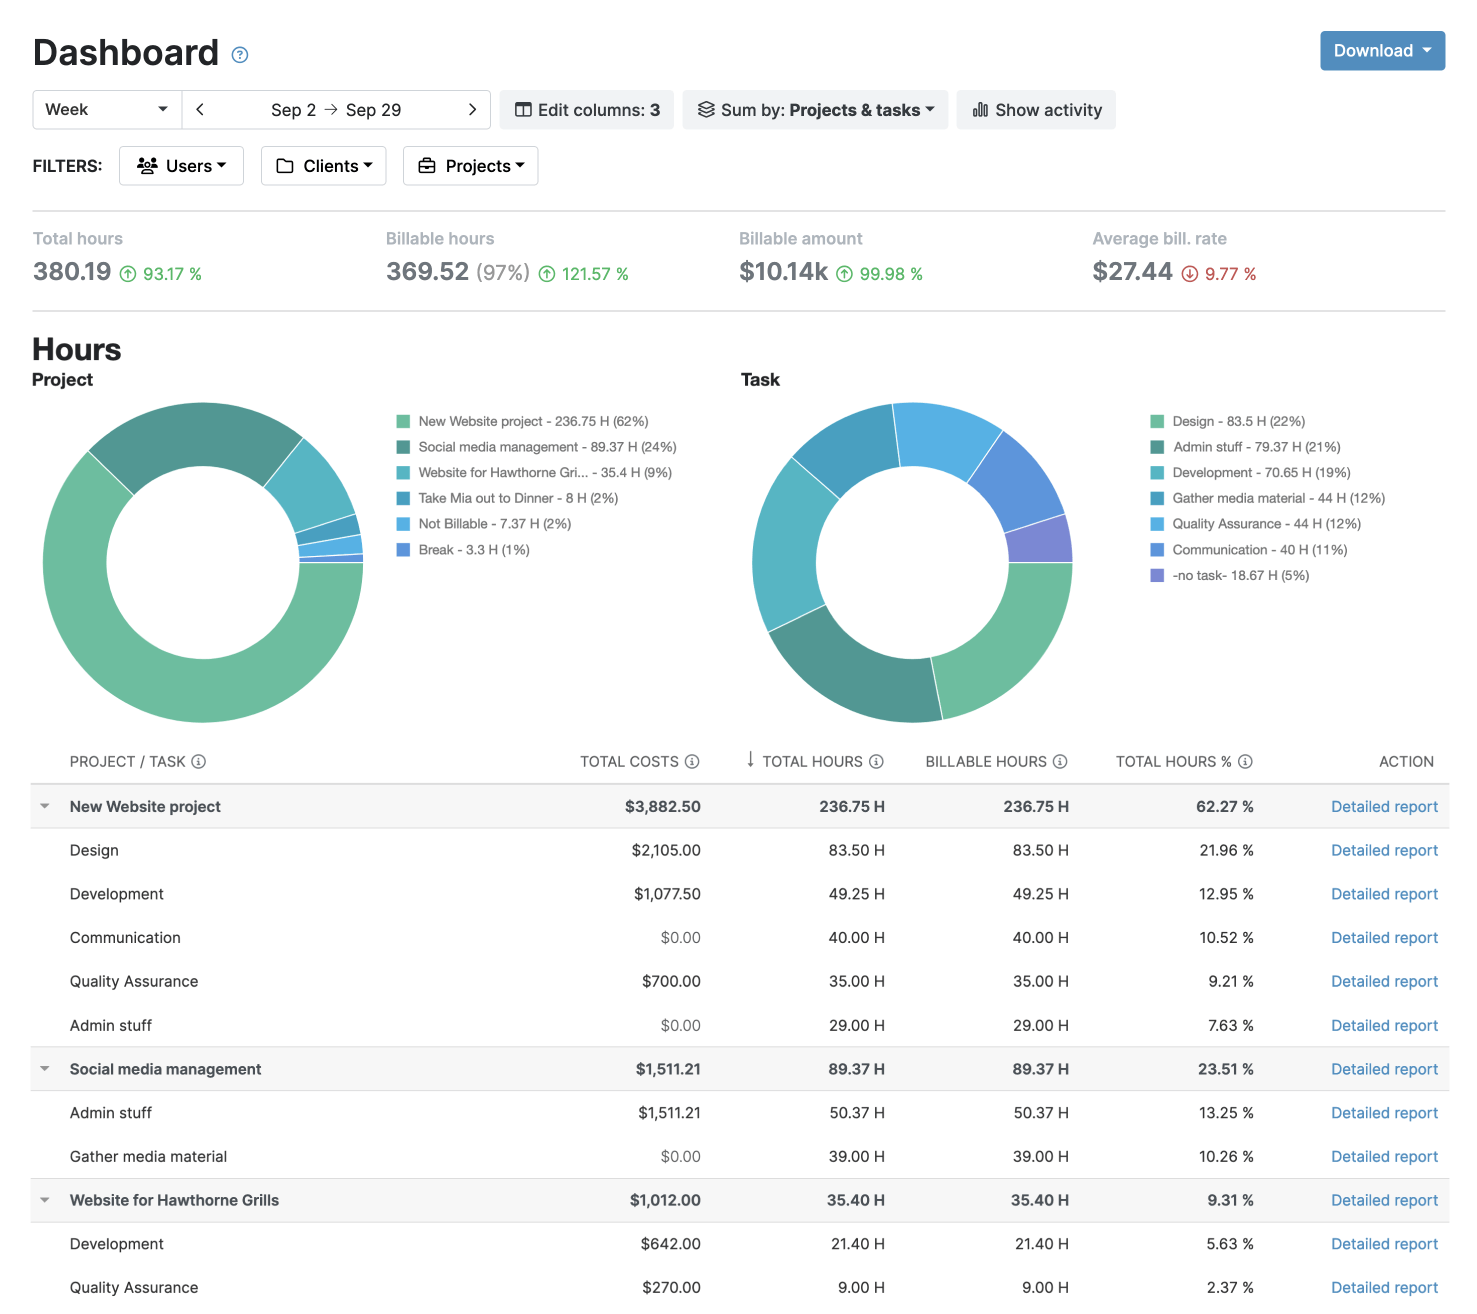Click the Design legend color swatch
Image resolution: width=1477 pixels, height=1314 pixels.
click(1158, 421)
